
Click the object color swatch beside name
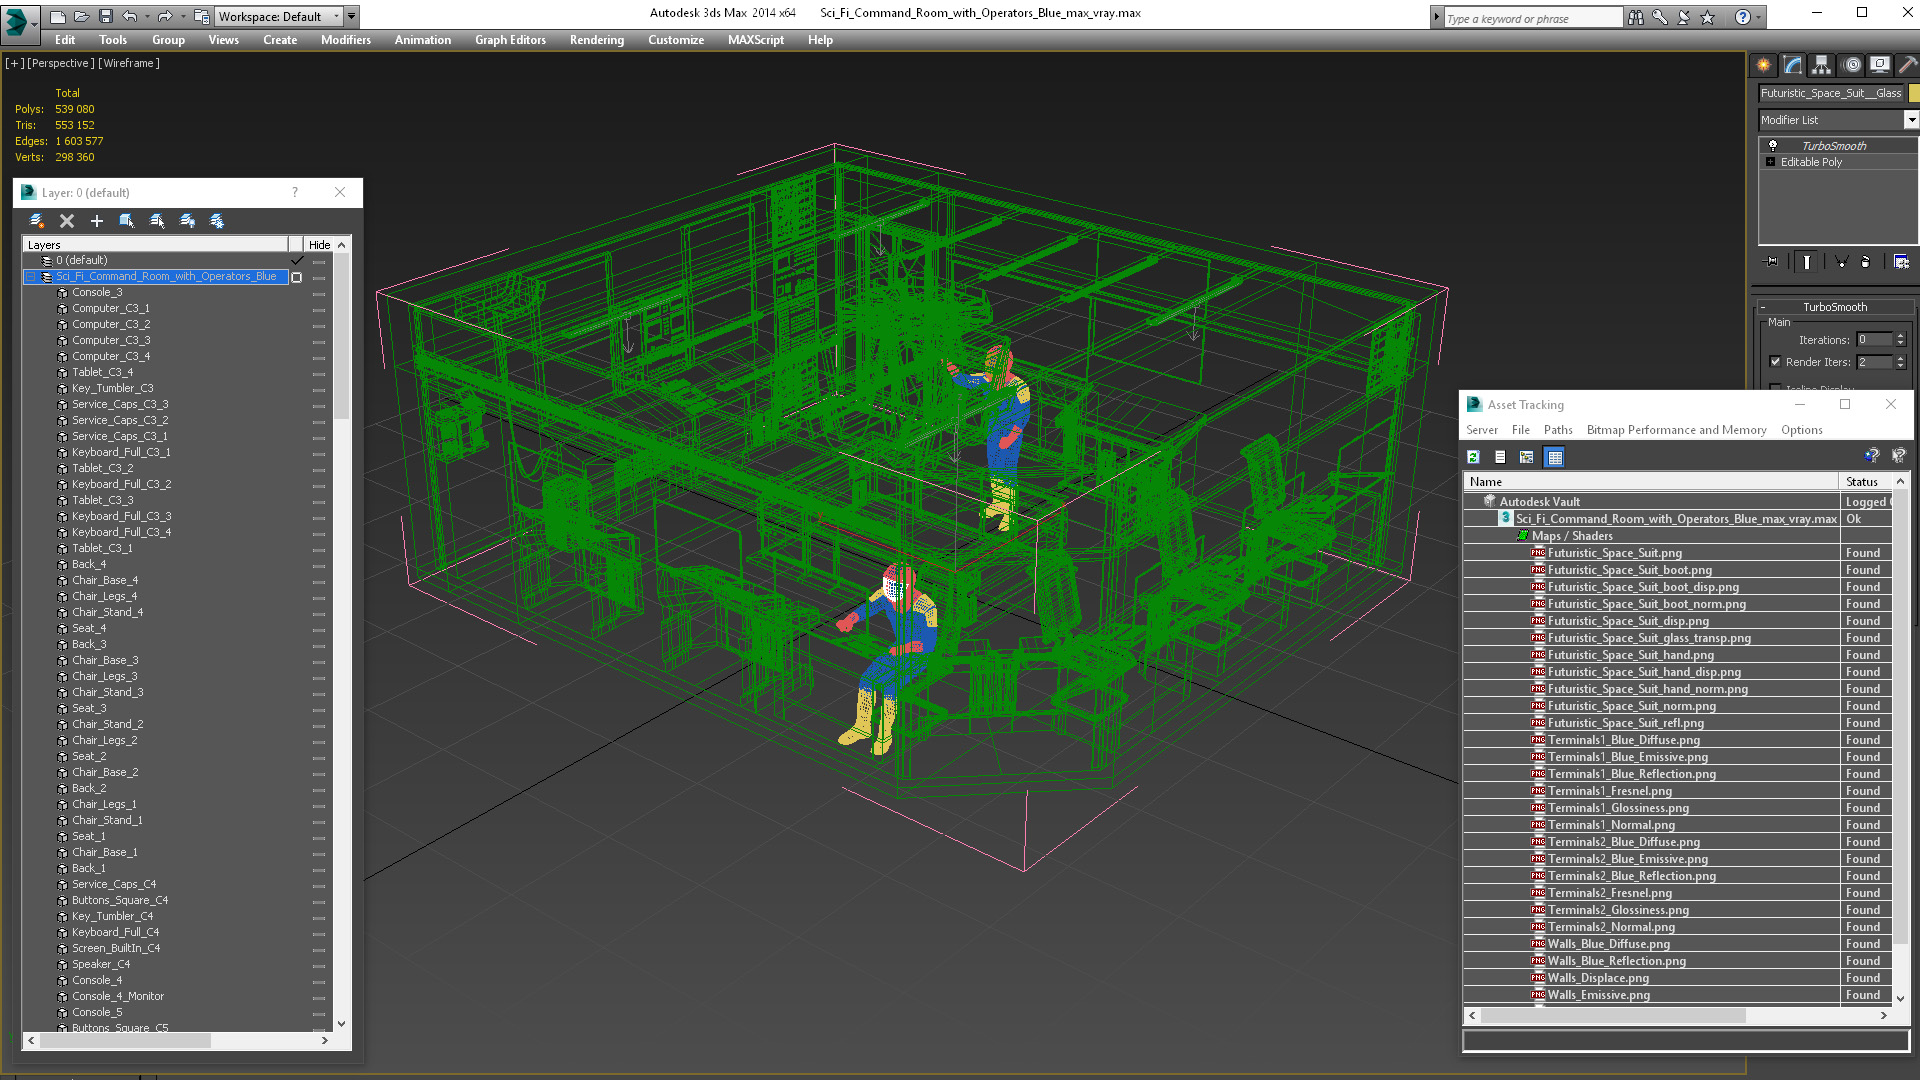click(1914, 93)
